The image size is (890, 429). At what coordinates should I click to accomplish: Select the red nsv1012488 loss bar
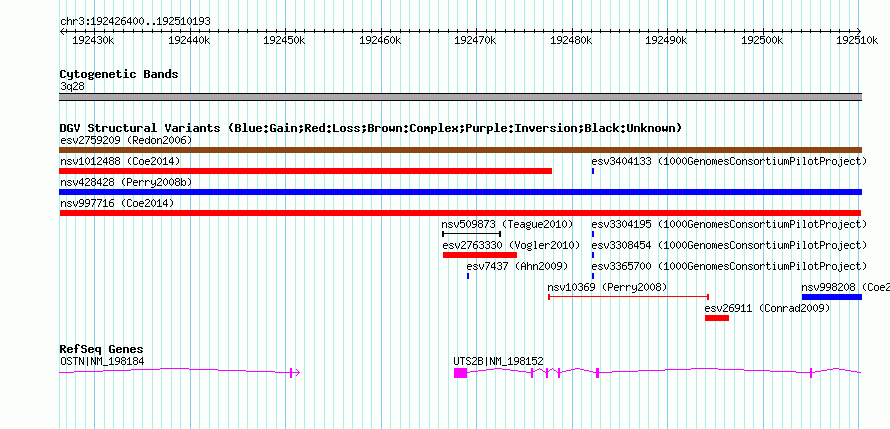305,171
